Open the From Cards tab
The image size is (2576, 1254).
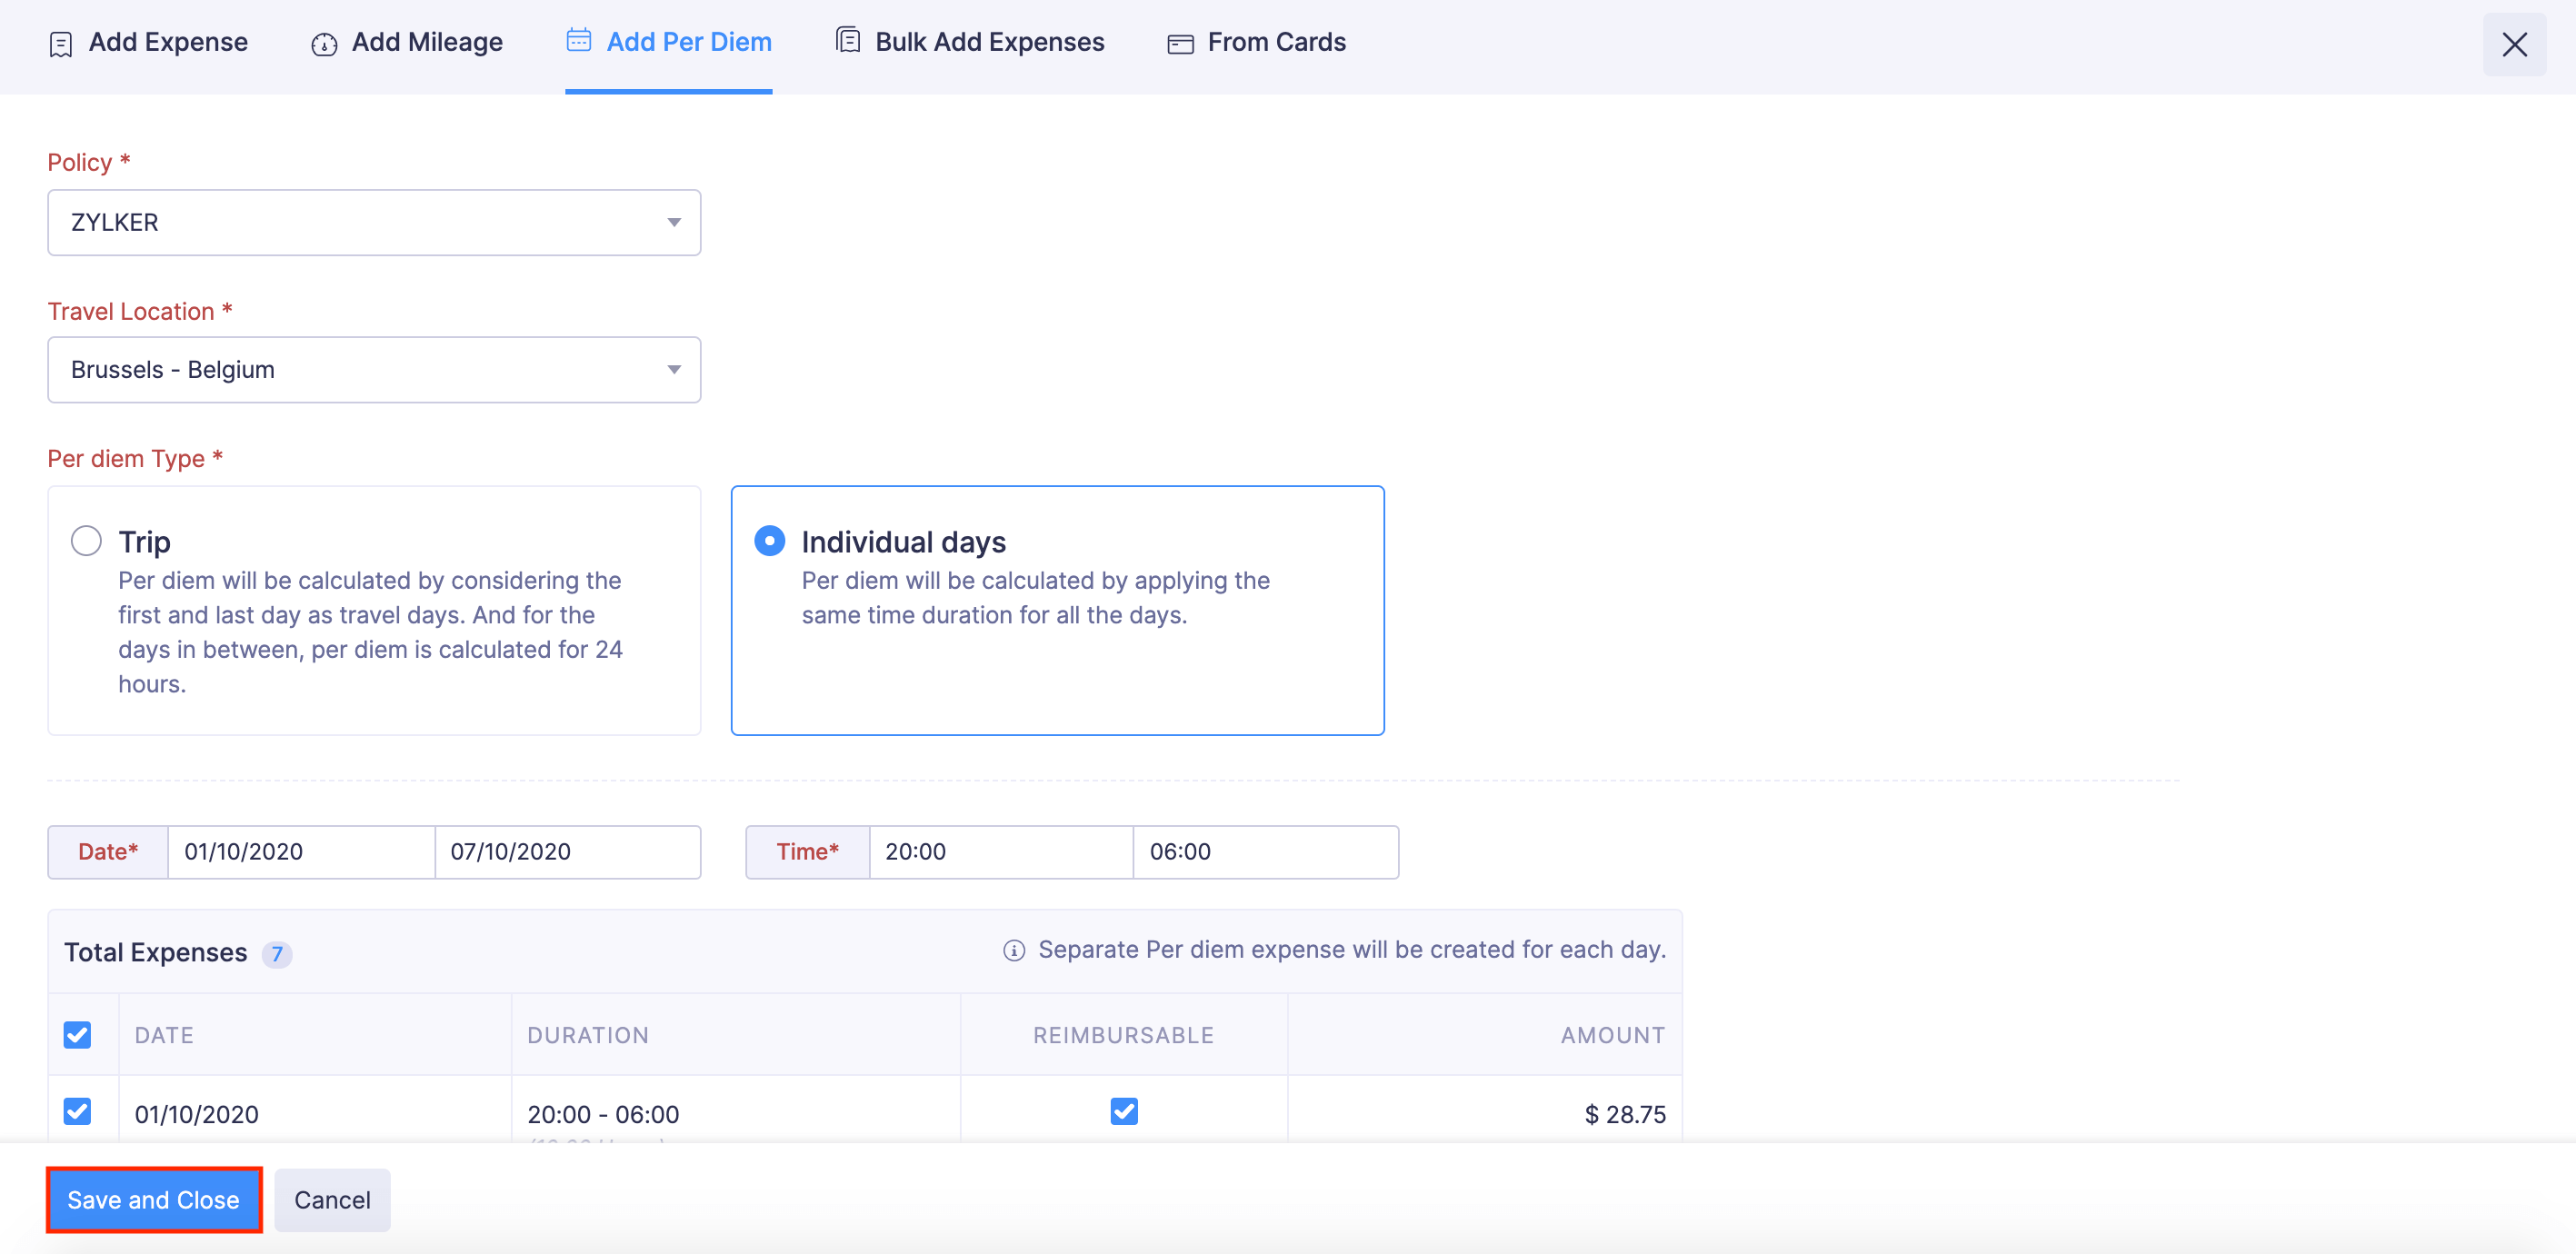coord(1276,42)
